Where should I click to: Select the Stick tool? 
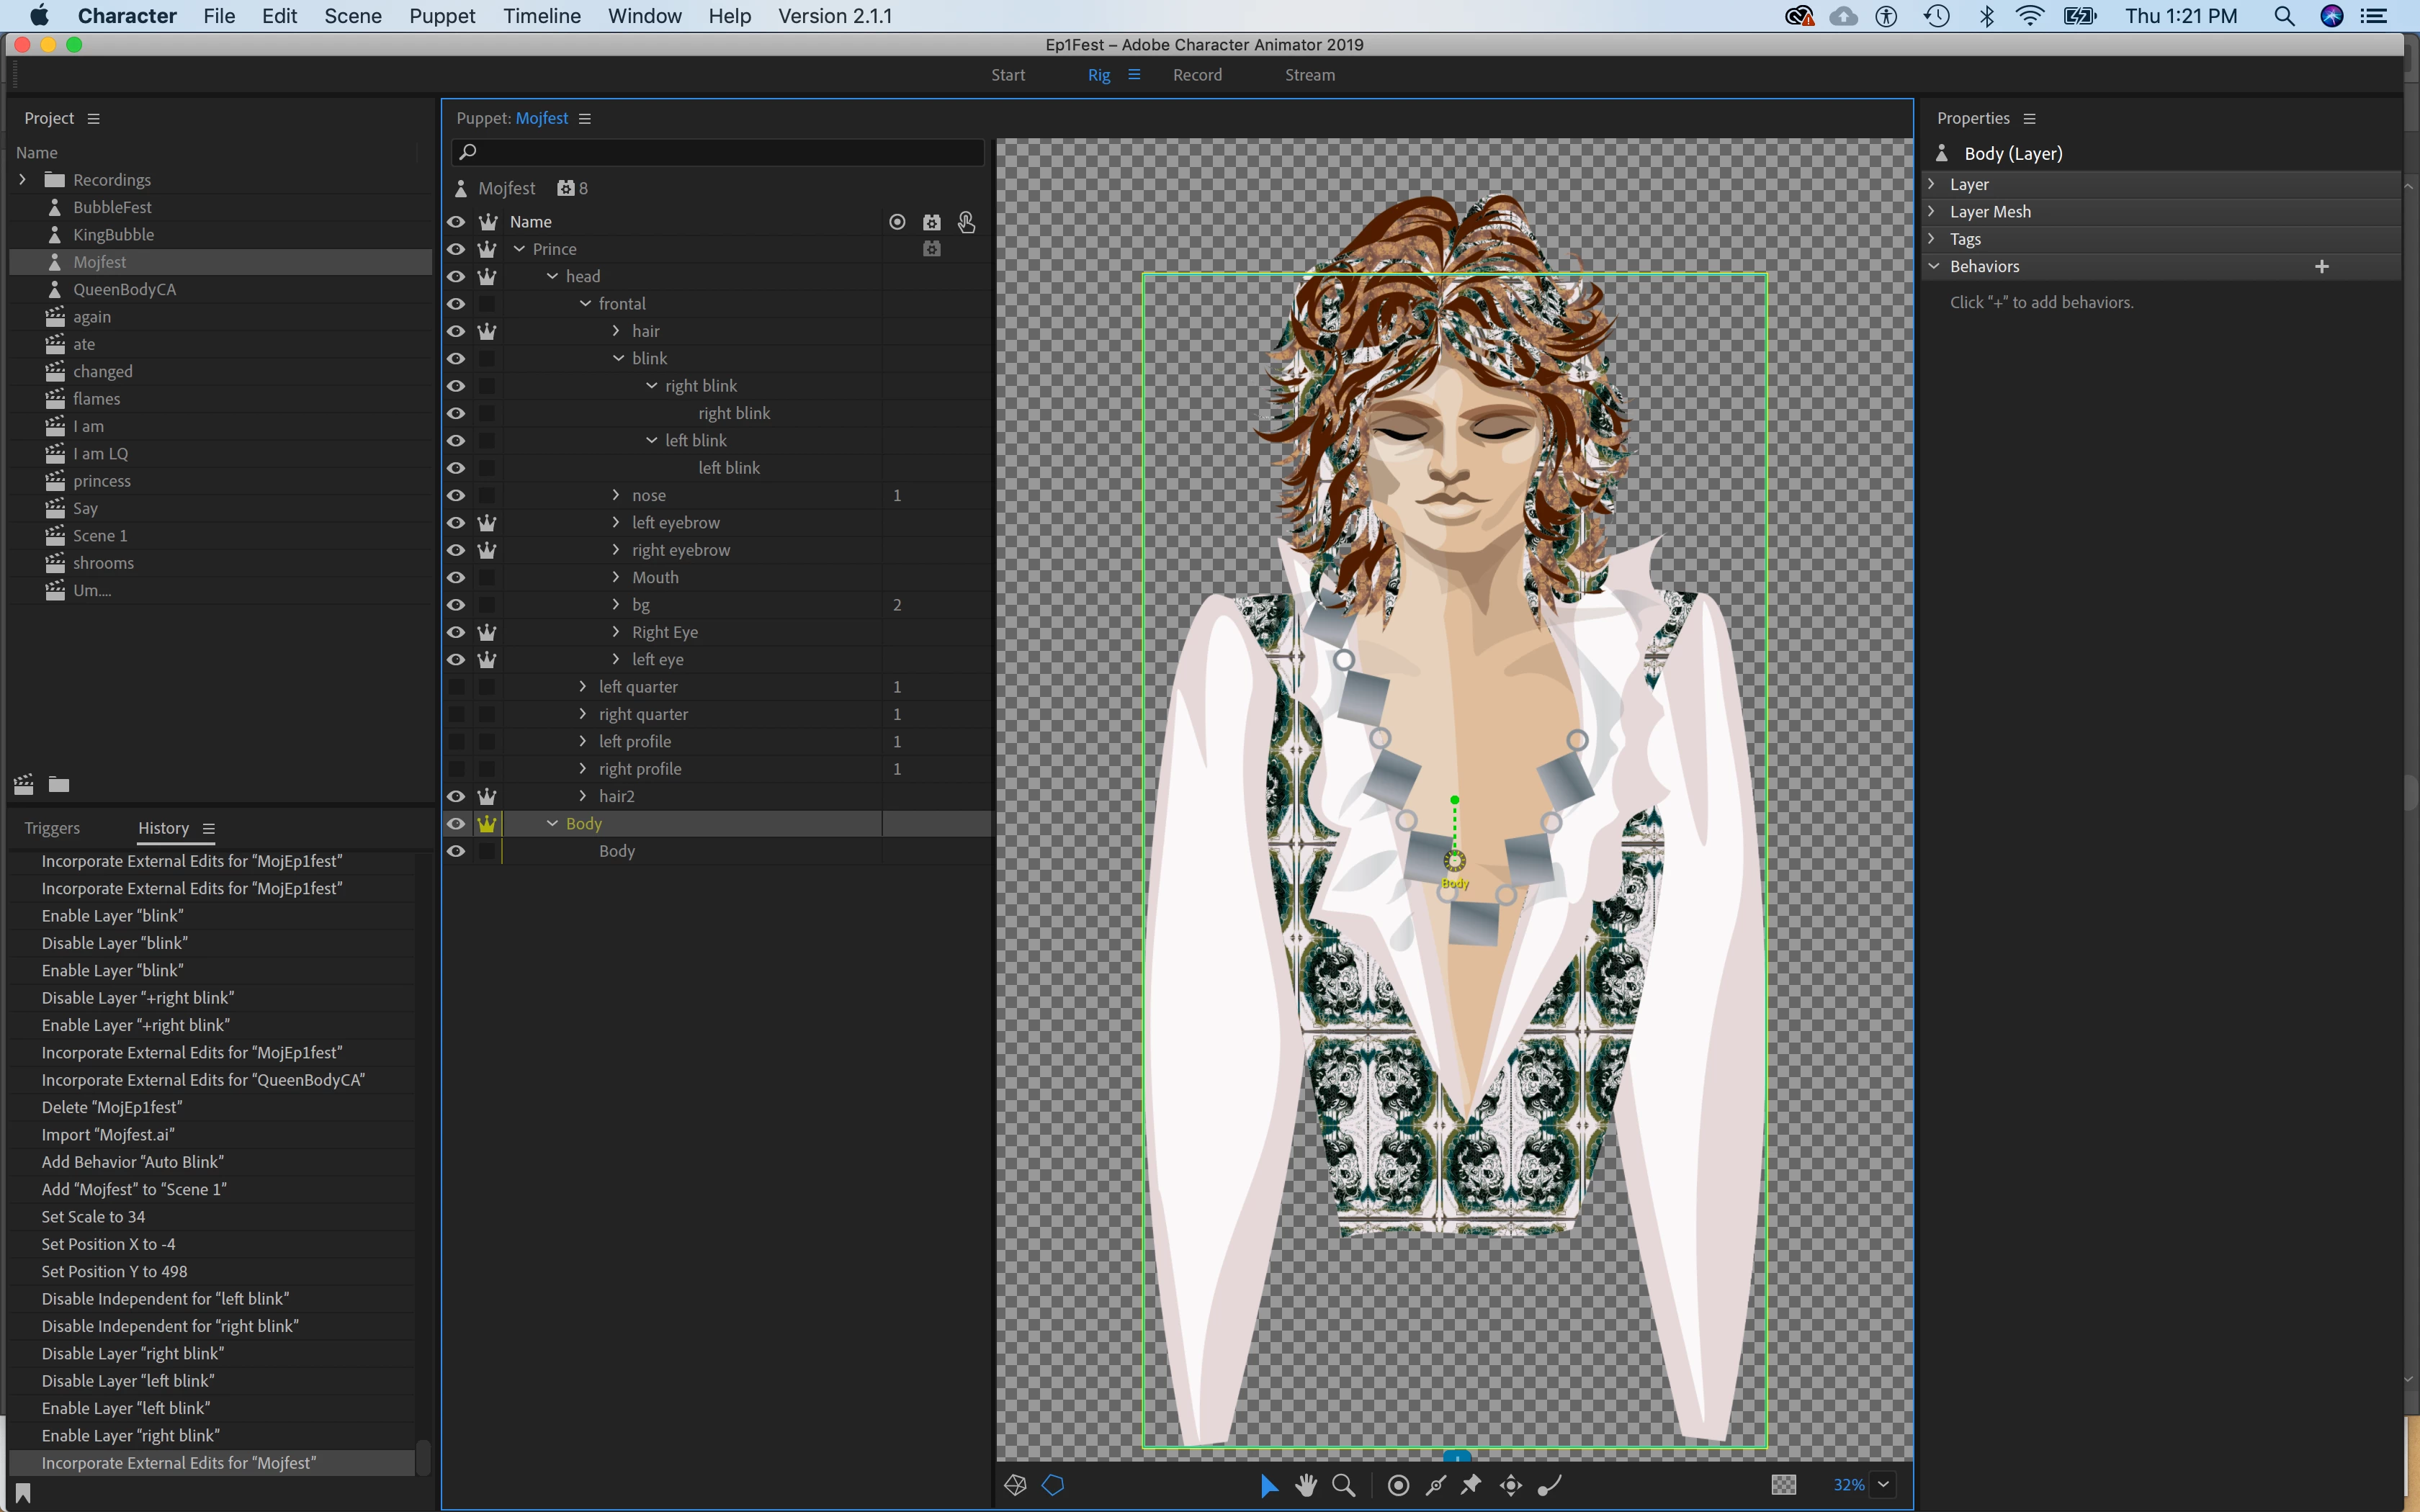point(1435,1485)
